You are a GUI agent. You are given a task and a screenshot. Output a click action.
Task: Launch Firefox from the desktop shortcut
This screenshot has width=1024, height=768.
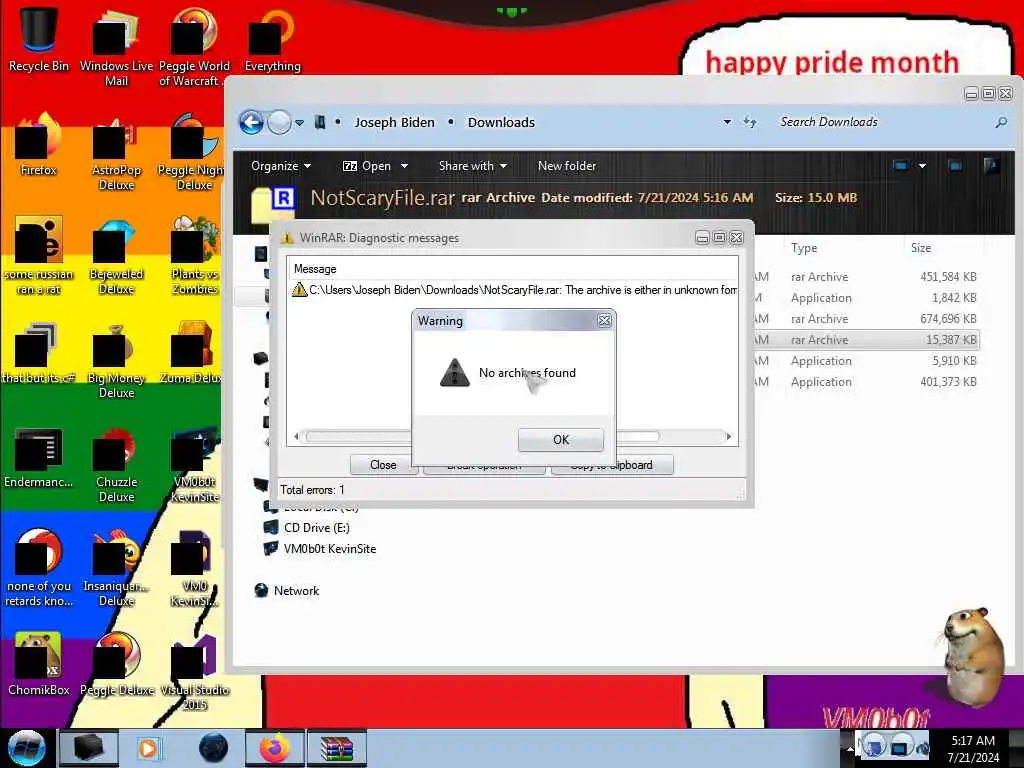(39, 144)
